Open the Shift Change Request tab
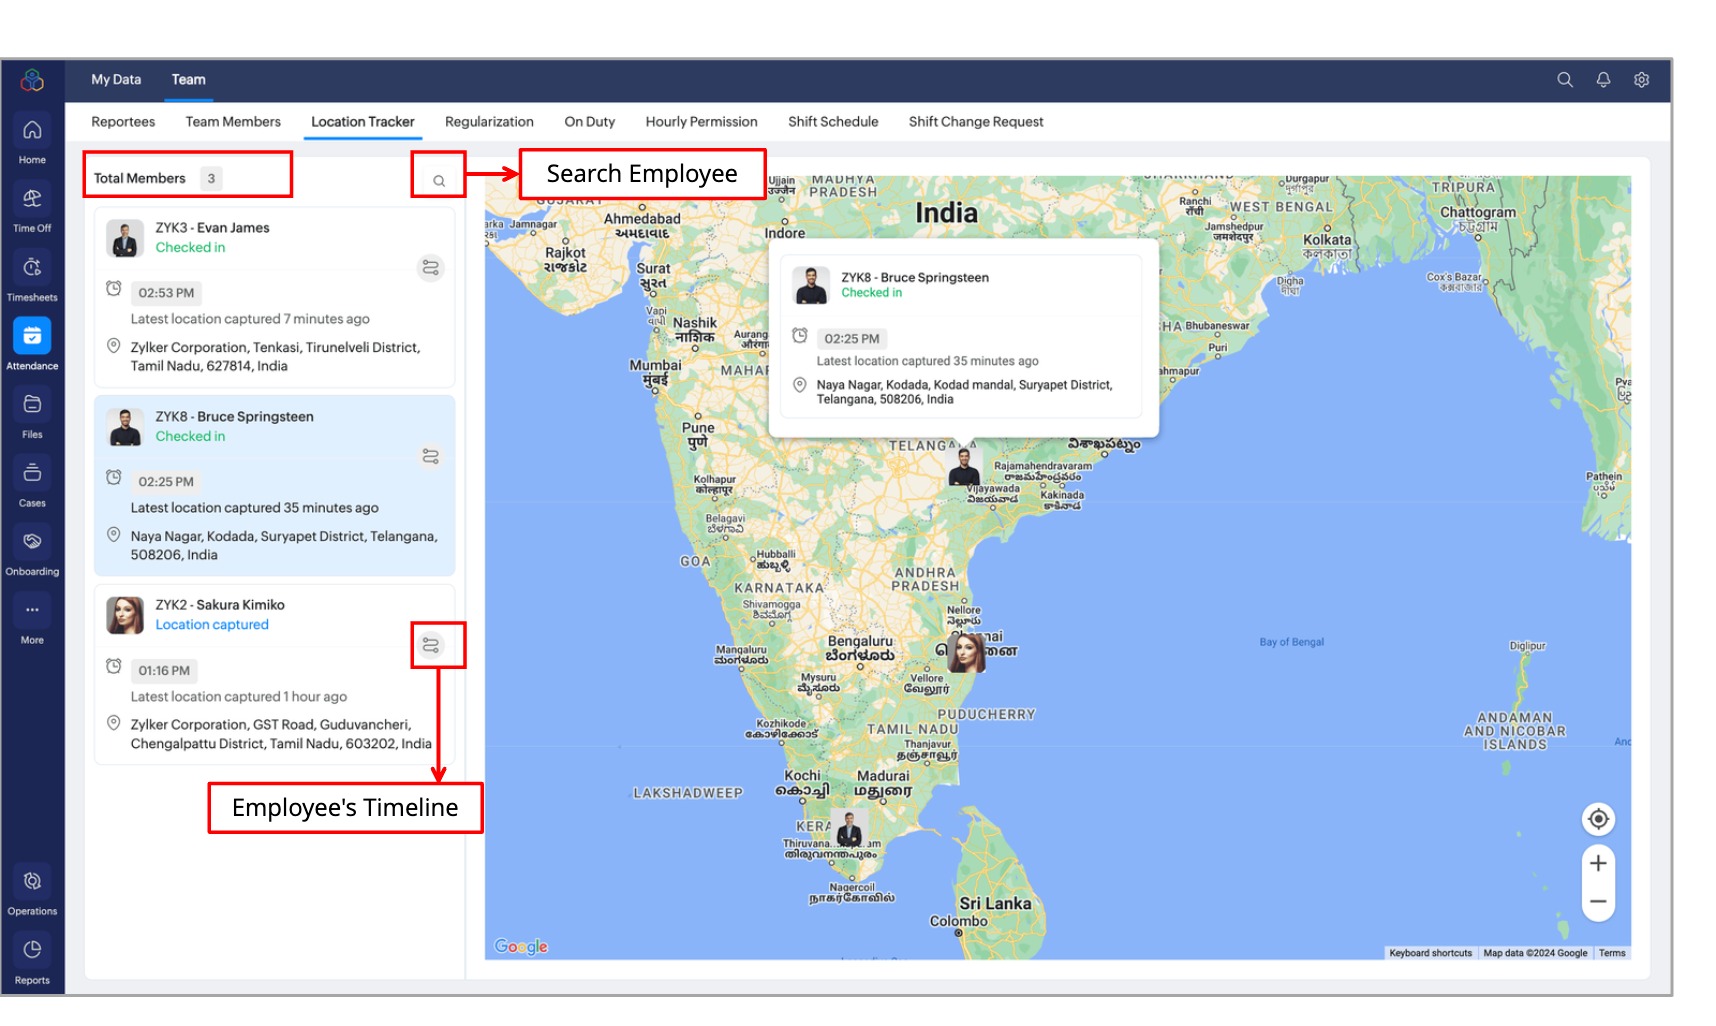 coord(976,122)
